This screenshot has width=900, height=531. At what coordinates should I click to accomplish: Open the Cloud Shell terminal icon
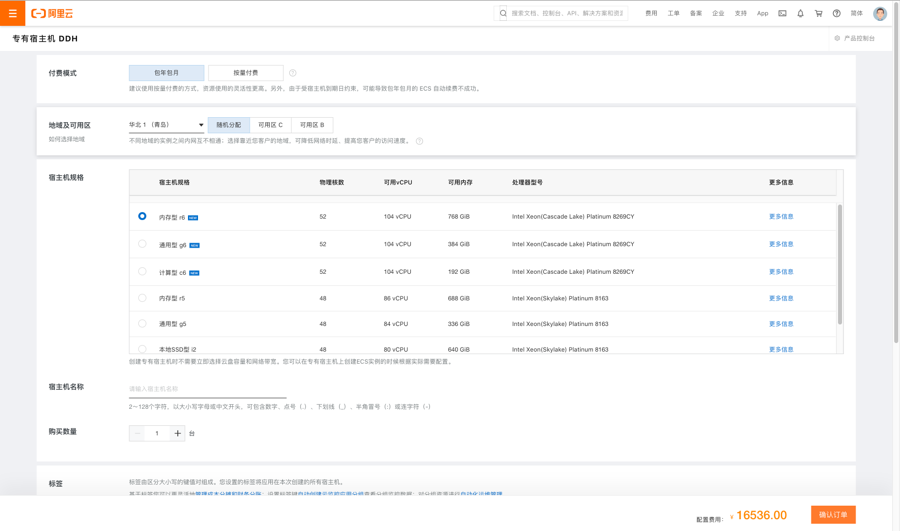tap(782, 13)
